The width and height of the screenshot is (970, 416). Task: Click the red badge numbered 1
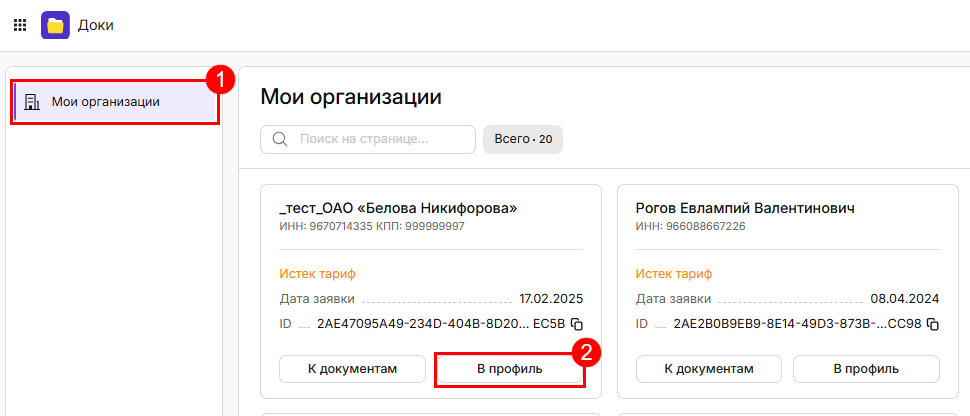click(x=220, y=80)
